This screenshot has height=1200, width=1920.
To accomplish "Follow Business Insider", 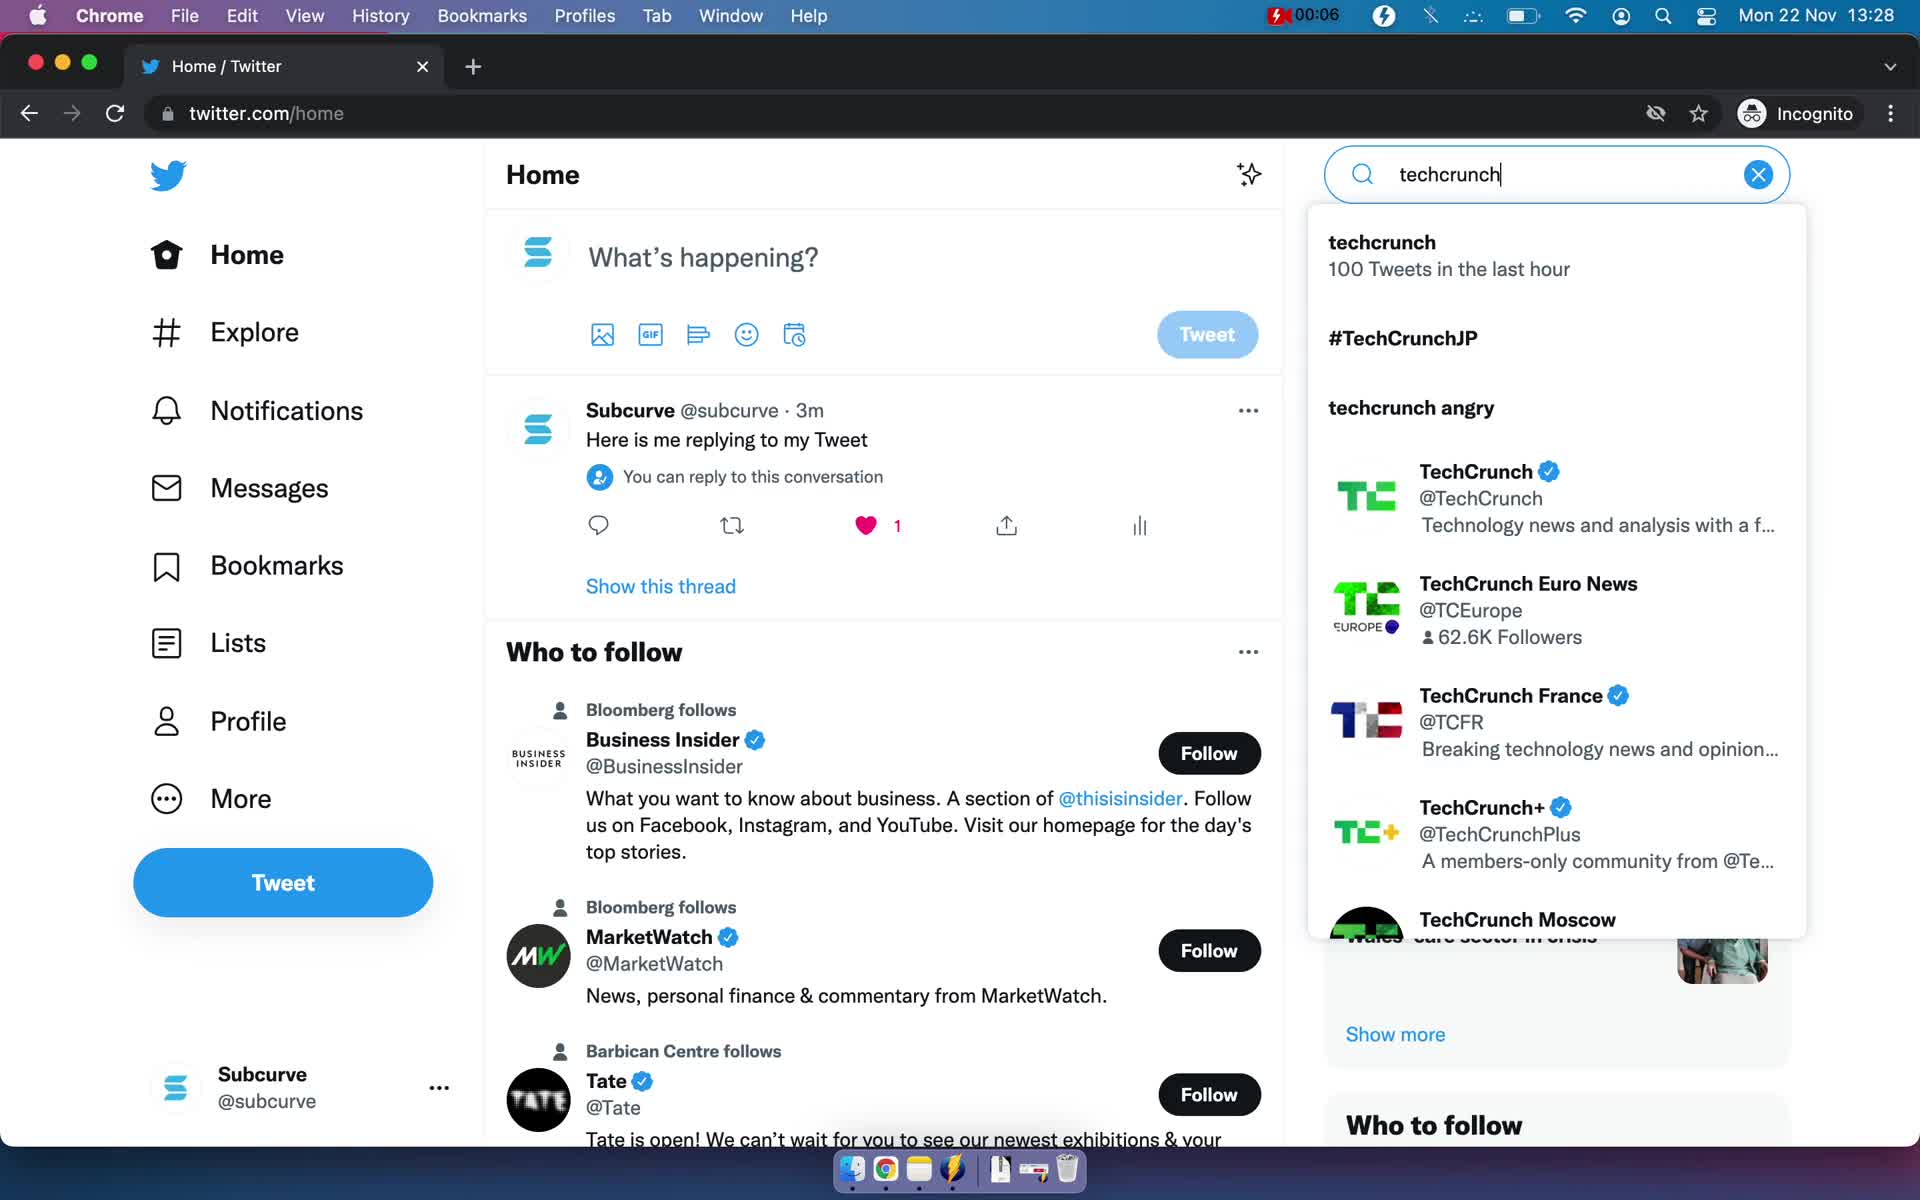I will point(1209,754).
